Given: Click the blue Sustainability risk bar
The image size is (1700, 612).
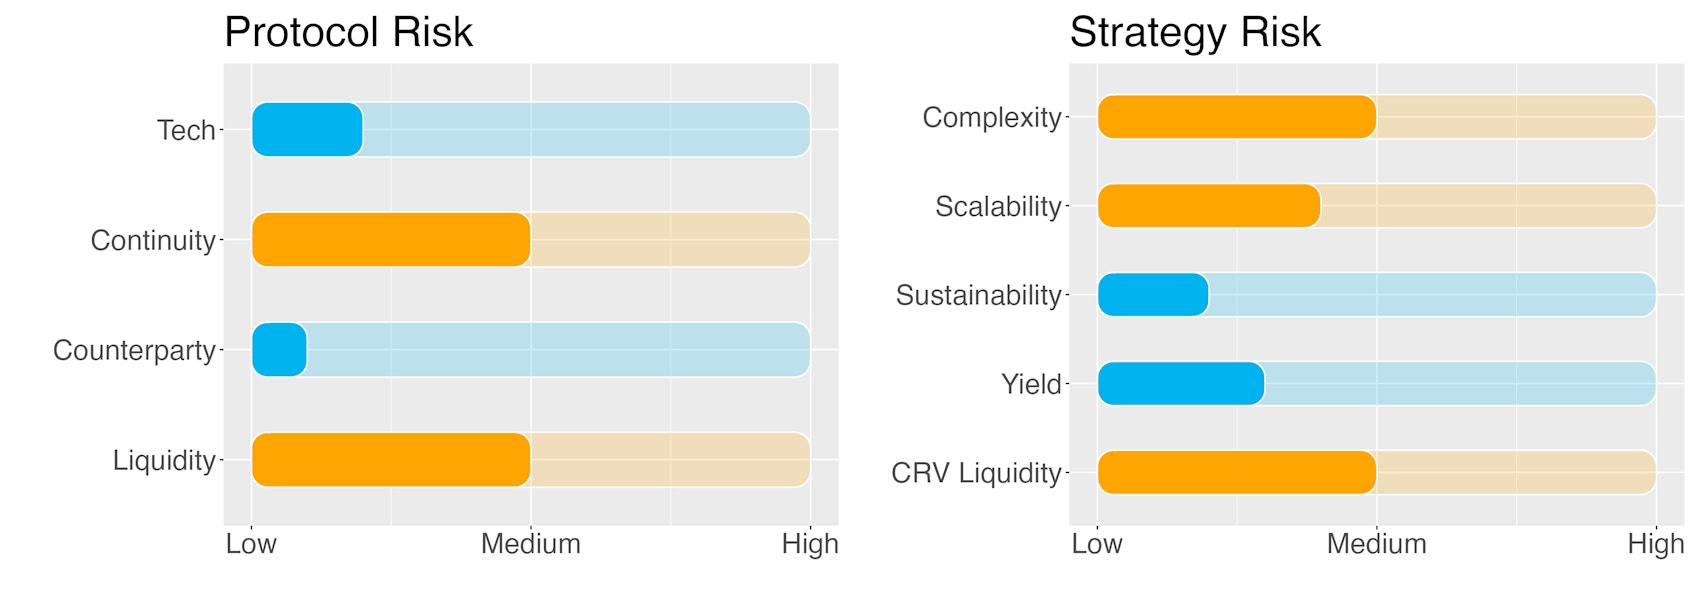Looking at the screenshot, I should pos(1153,295).
